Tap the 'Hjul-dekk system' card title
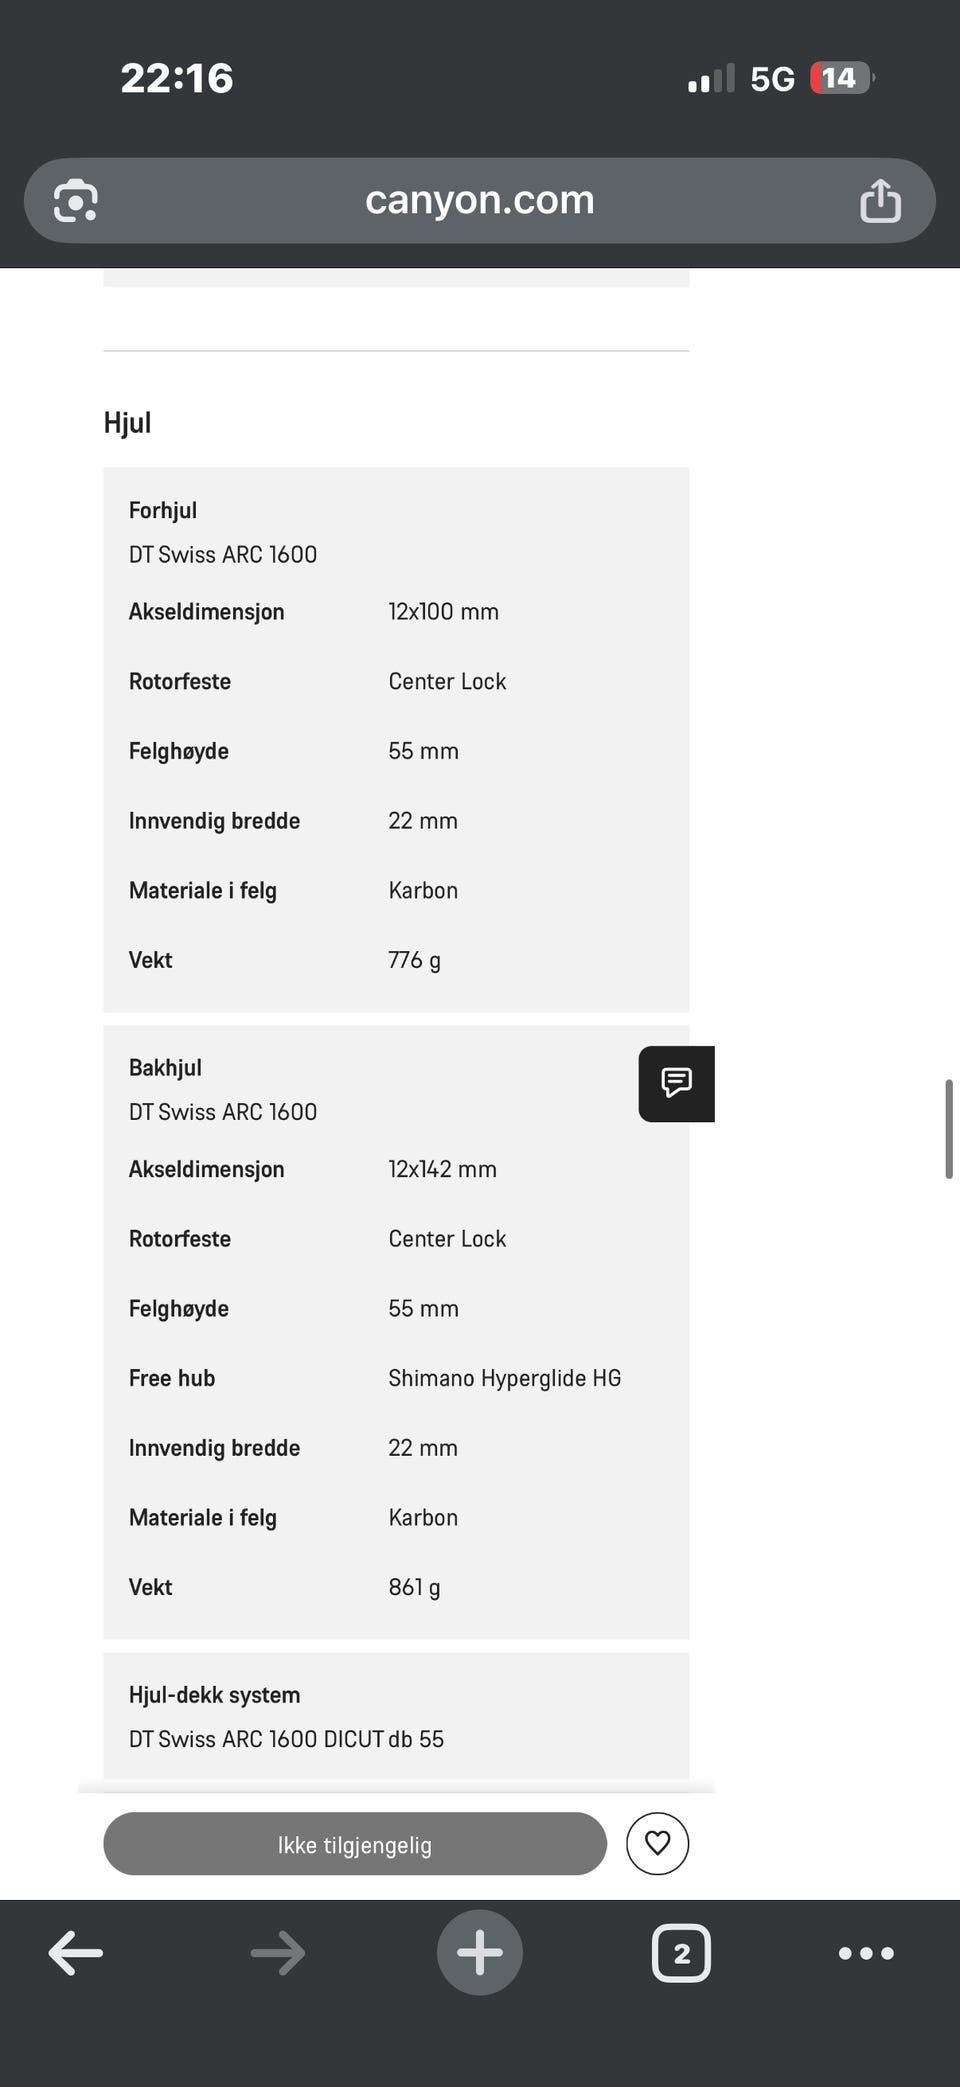 click(x=214, y=1695)
